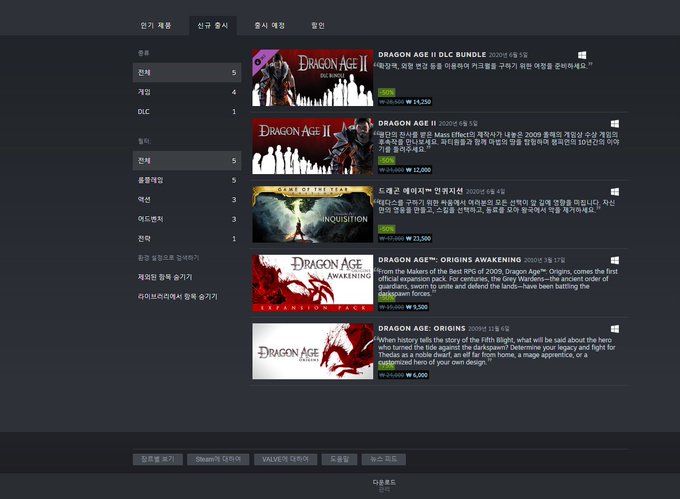Open the 출시 예정 tab

[269, 26]
